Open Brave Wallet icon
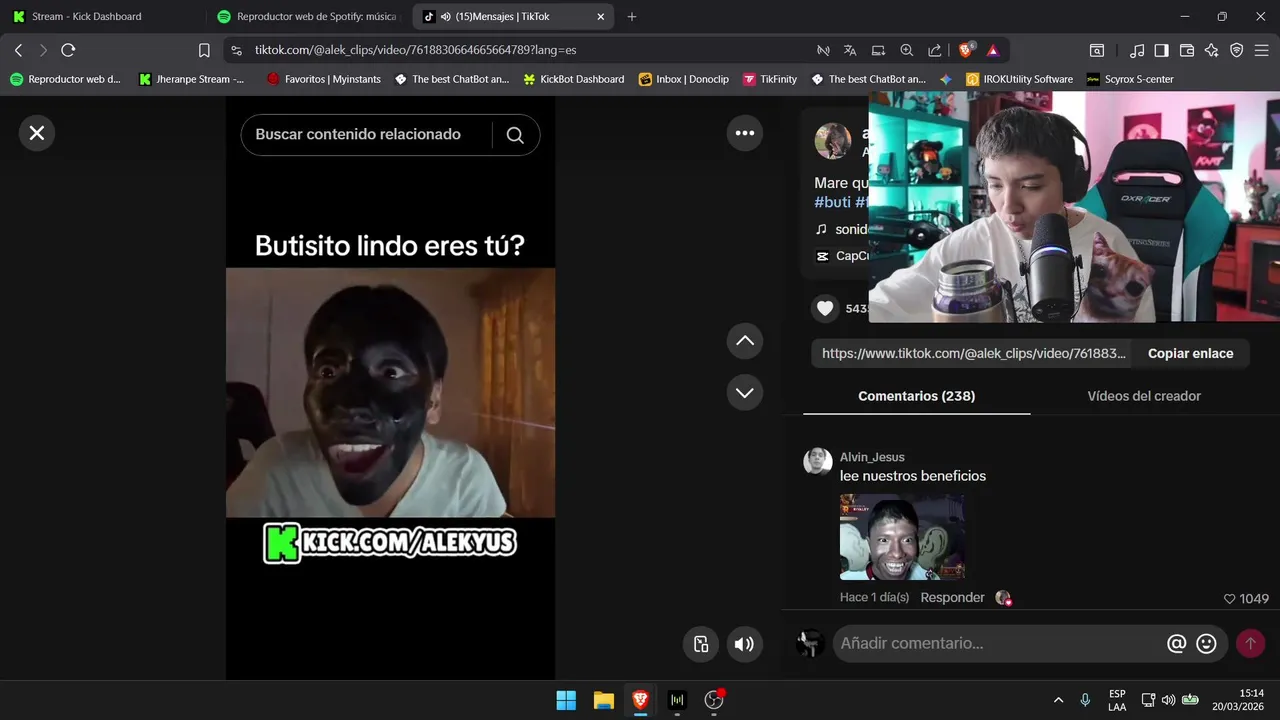This screenshot has width=1280, height=720. (x=1187, y=50)
